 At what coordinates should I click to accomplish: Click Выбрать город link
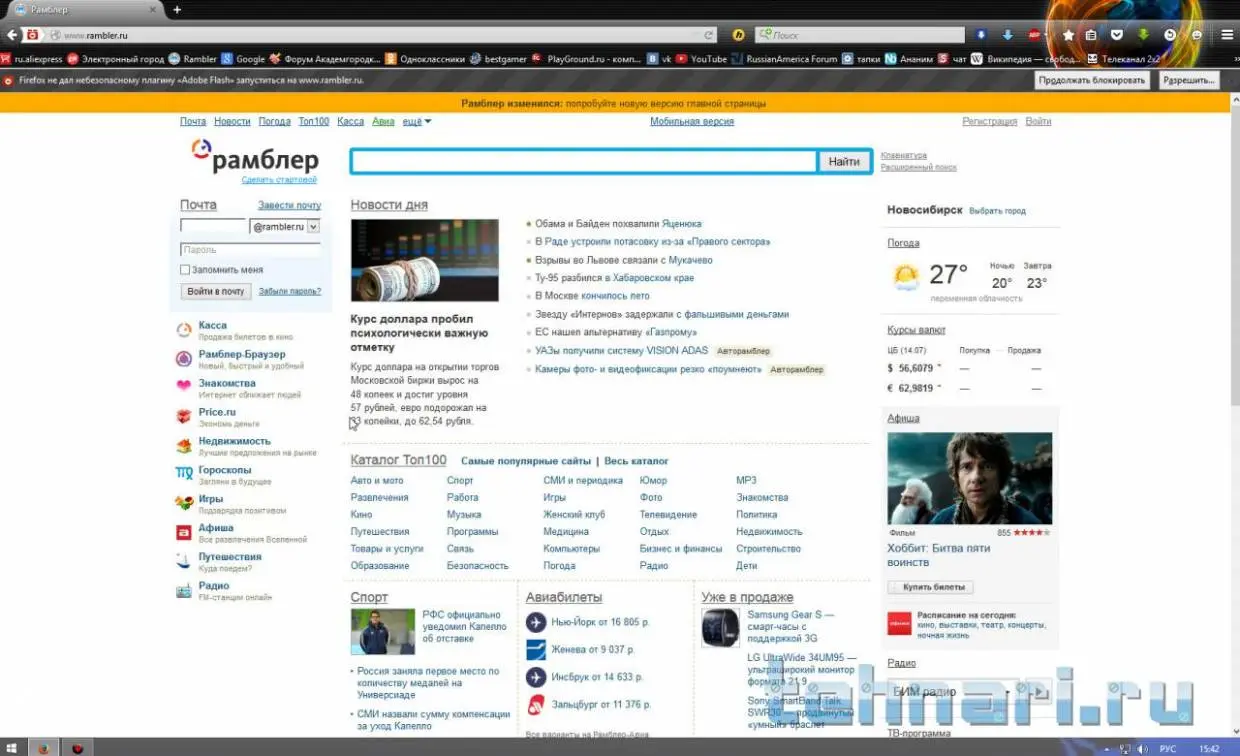[x=998, y=211]
